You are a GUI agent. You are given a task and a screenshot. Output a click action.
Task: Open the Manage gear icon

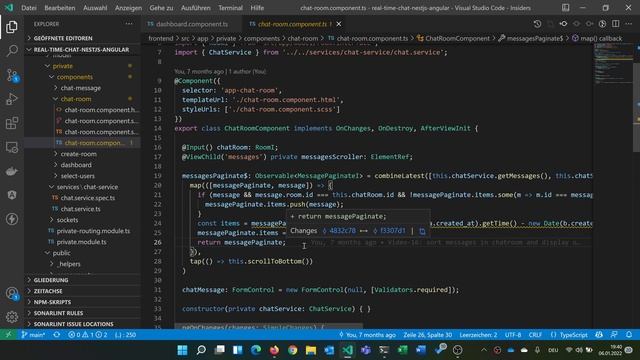tap(12, 317)
